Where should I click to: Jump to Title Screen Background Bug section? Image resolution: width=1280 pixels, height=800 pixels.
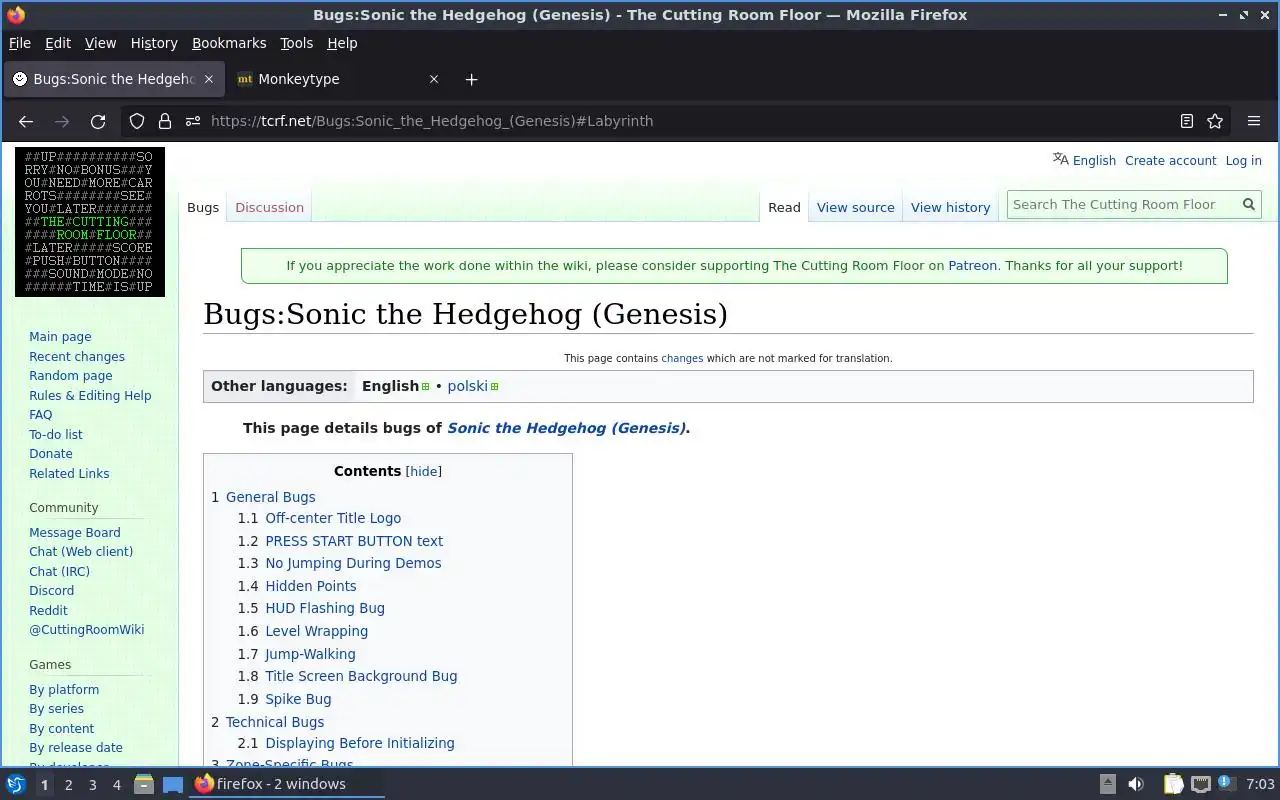tap(361, 676)
